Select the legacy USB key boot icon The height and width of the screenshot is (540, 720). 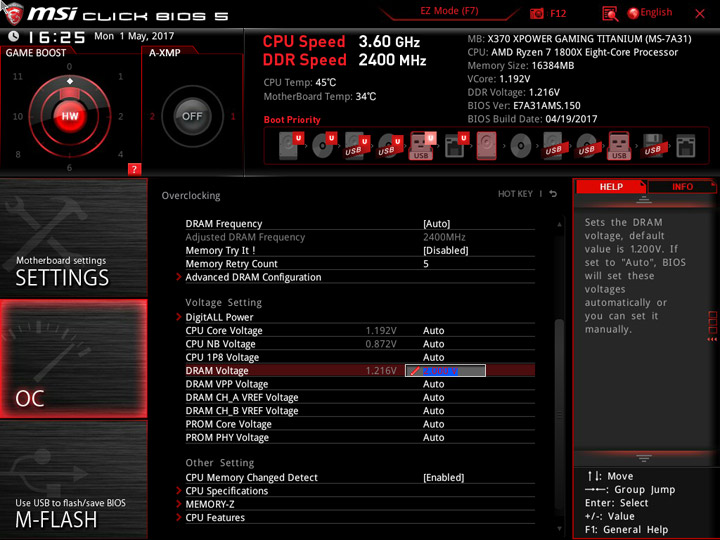619,146
